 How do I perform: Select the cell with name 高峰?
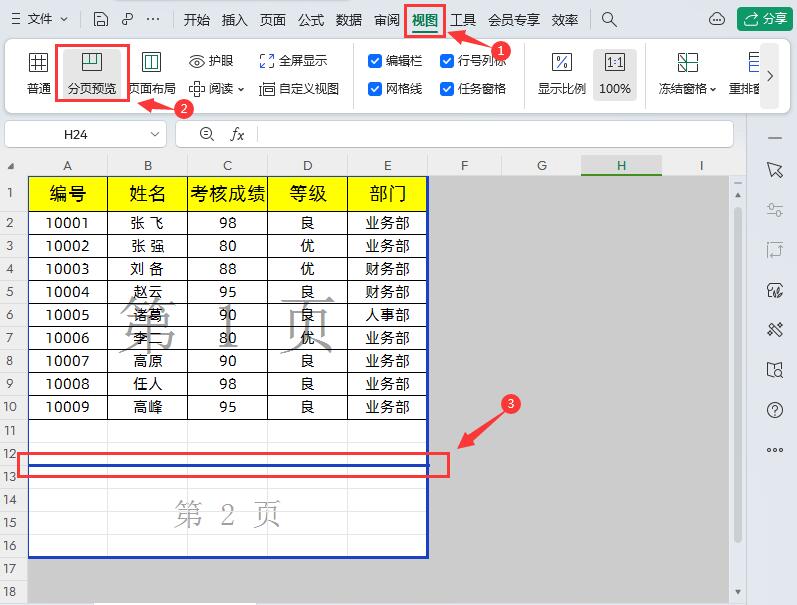[x=147, y=407]
